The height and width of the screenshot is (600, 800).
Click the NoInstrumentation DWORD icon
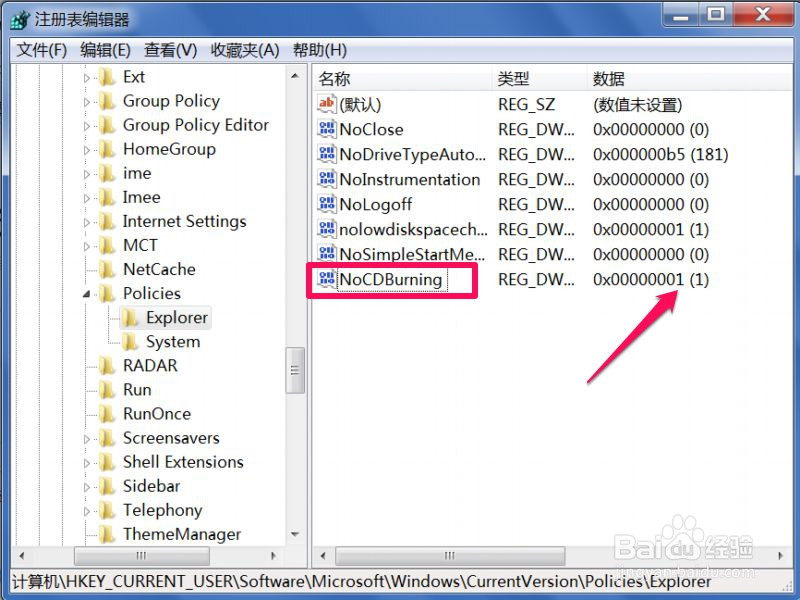pyautogui.click(x=327, y=179)
